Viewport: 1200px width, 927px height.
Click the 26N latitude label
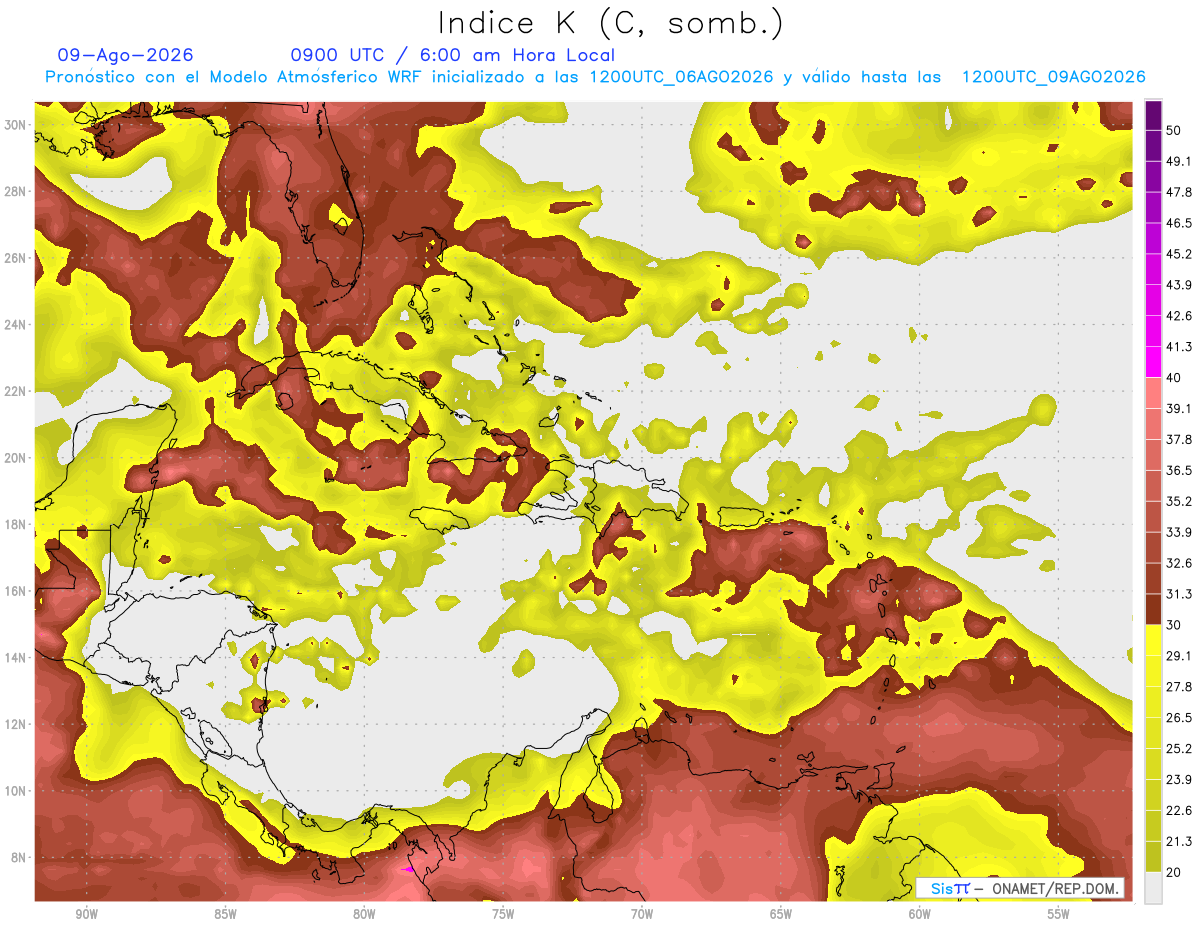(x=16, y=258)
